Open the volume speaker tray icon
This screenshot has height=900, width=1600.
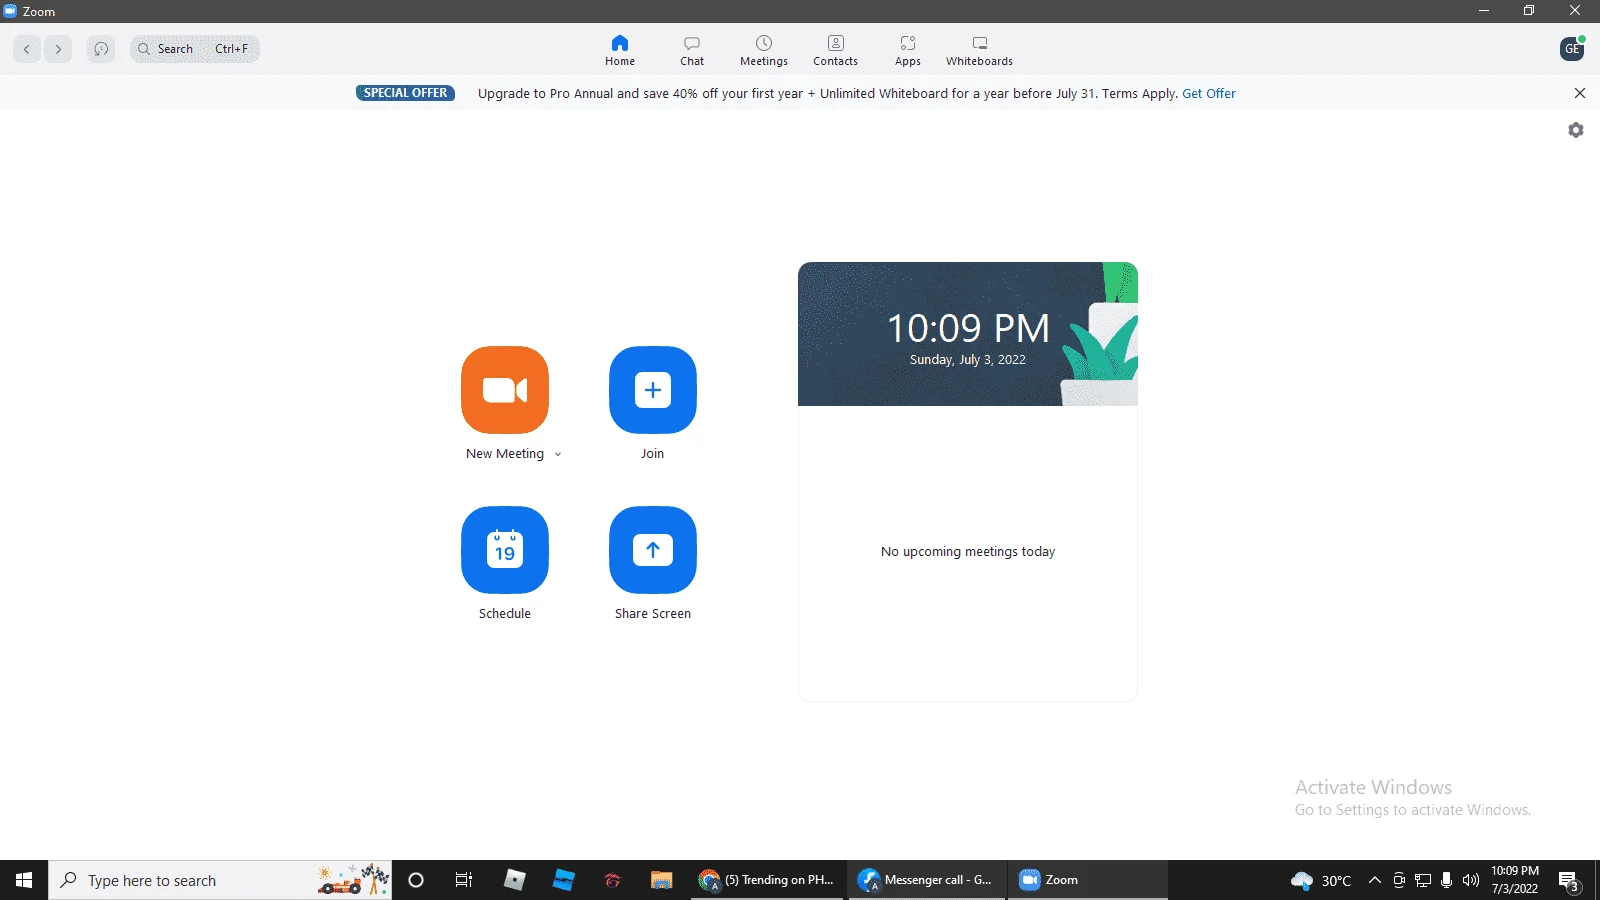tap(1470, 880)
